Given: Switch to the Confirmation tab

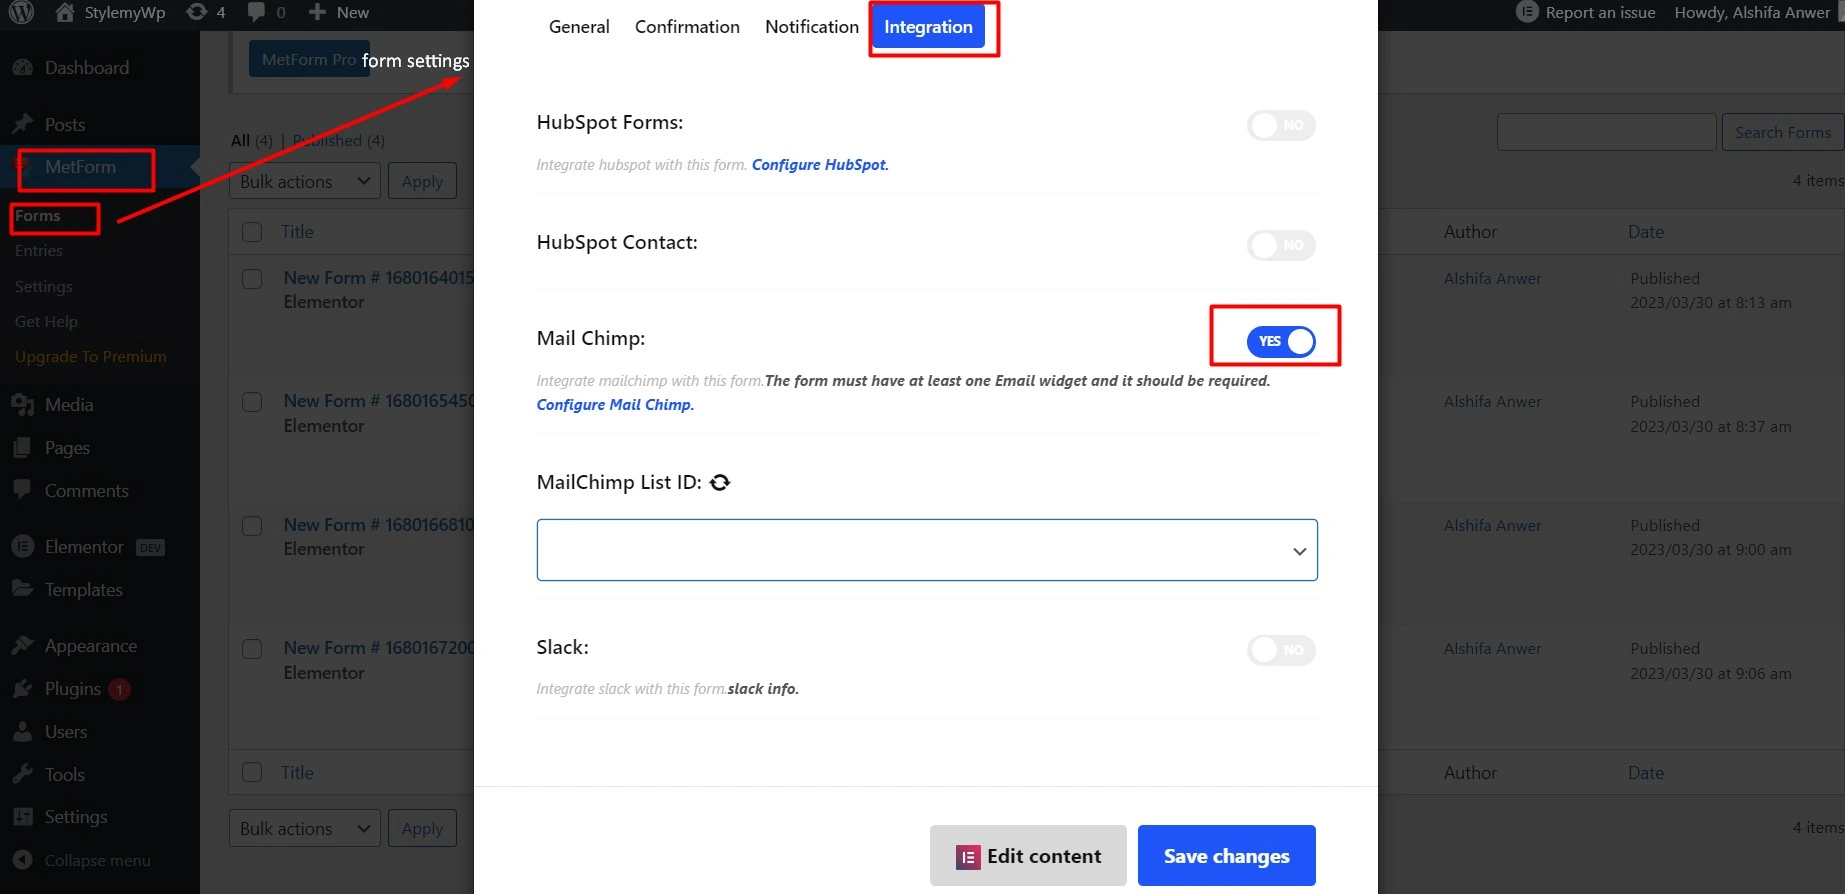Looking at the screenshot, I should click(687, 27).
